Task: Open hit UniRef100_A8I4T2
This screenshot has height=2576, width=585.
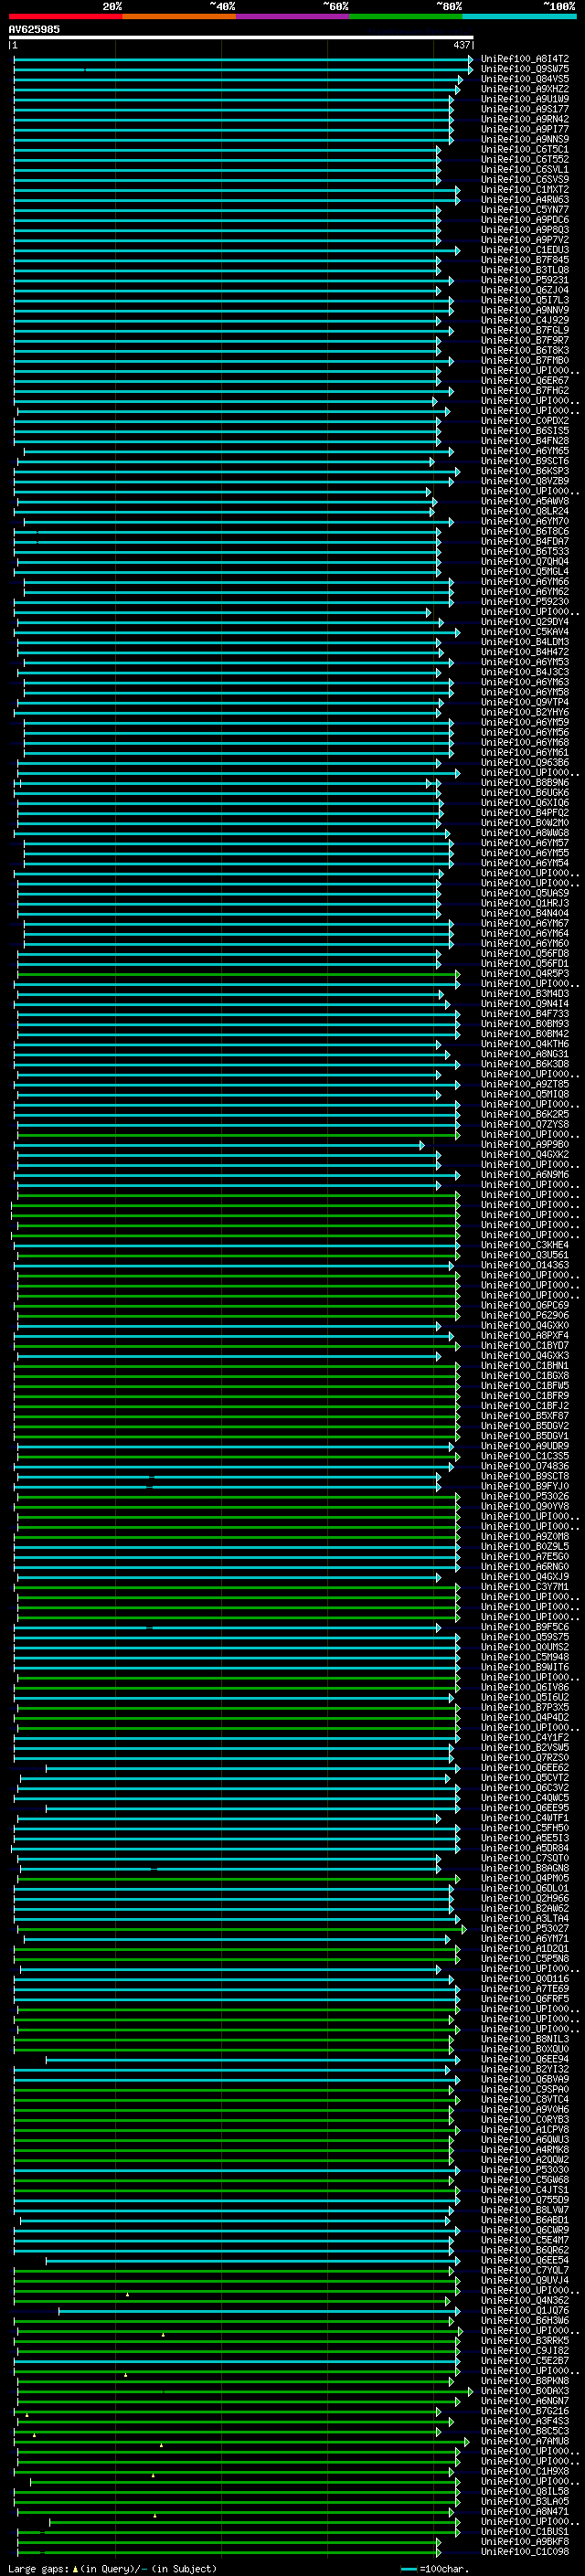Action: click(x=524, y=59)
